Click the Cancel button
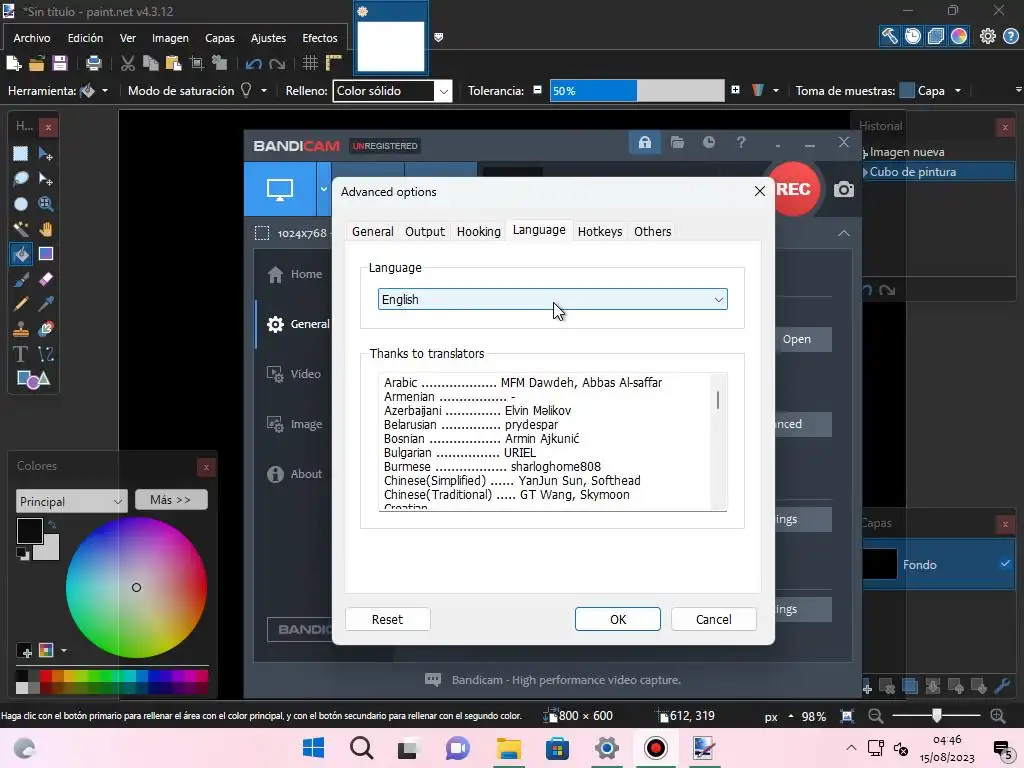Screen dimensions: 1024x768 (713, 619)
